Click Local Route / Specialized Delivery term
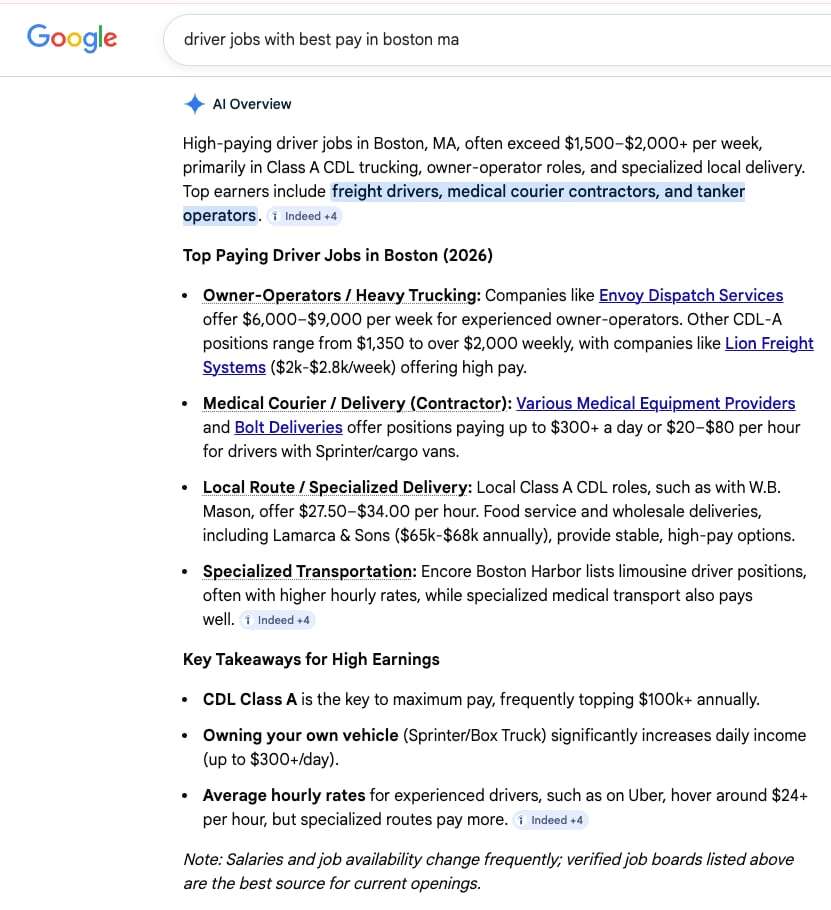 click(336, 487)
